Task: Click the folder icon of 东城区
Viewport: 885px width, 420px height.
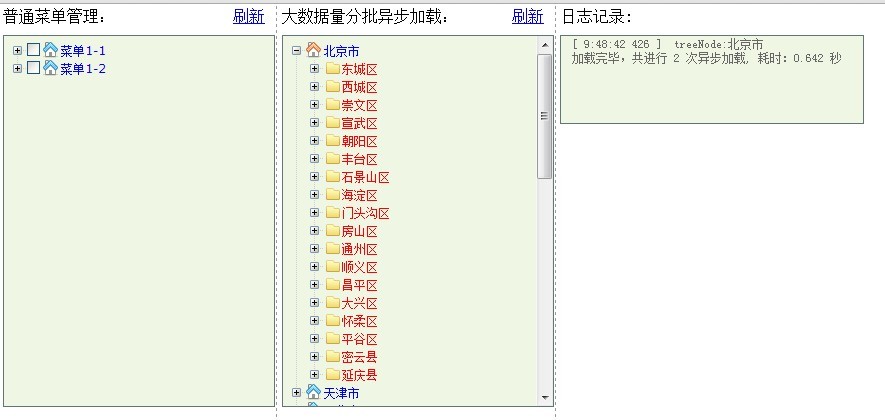Action: pos(332,69)
